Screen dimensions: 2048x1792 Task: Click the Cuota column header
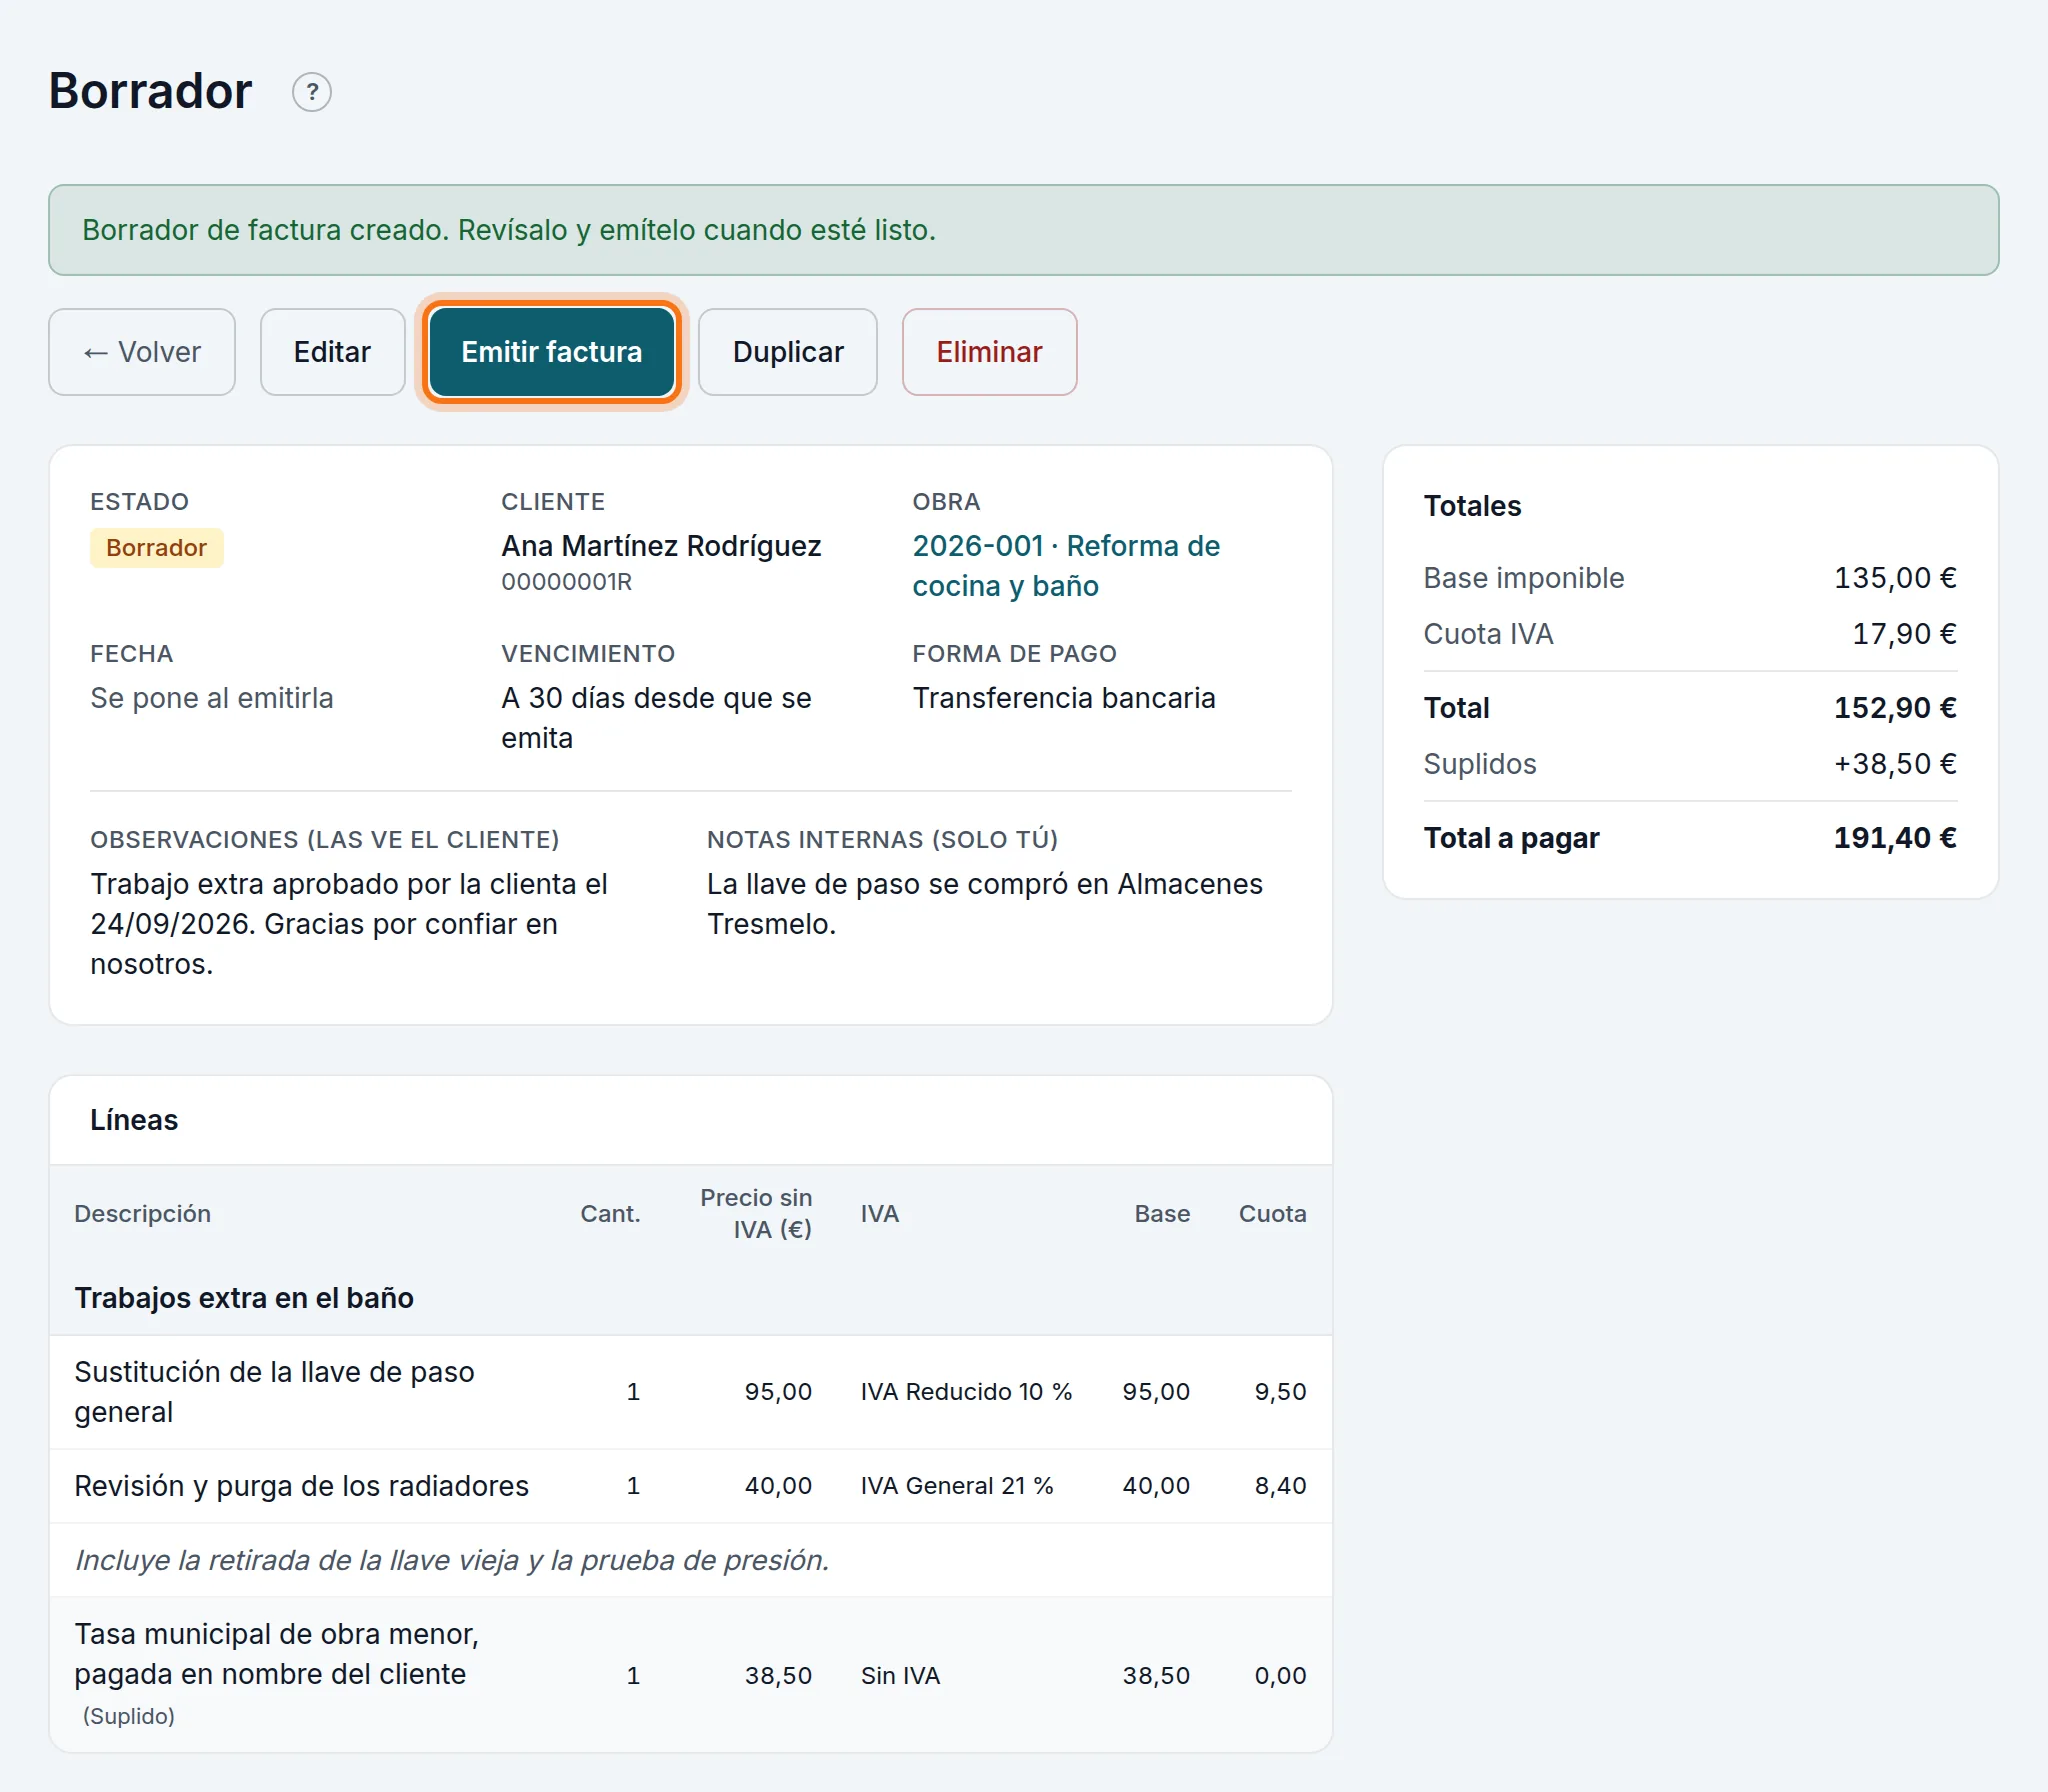(1273, 1214)
